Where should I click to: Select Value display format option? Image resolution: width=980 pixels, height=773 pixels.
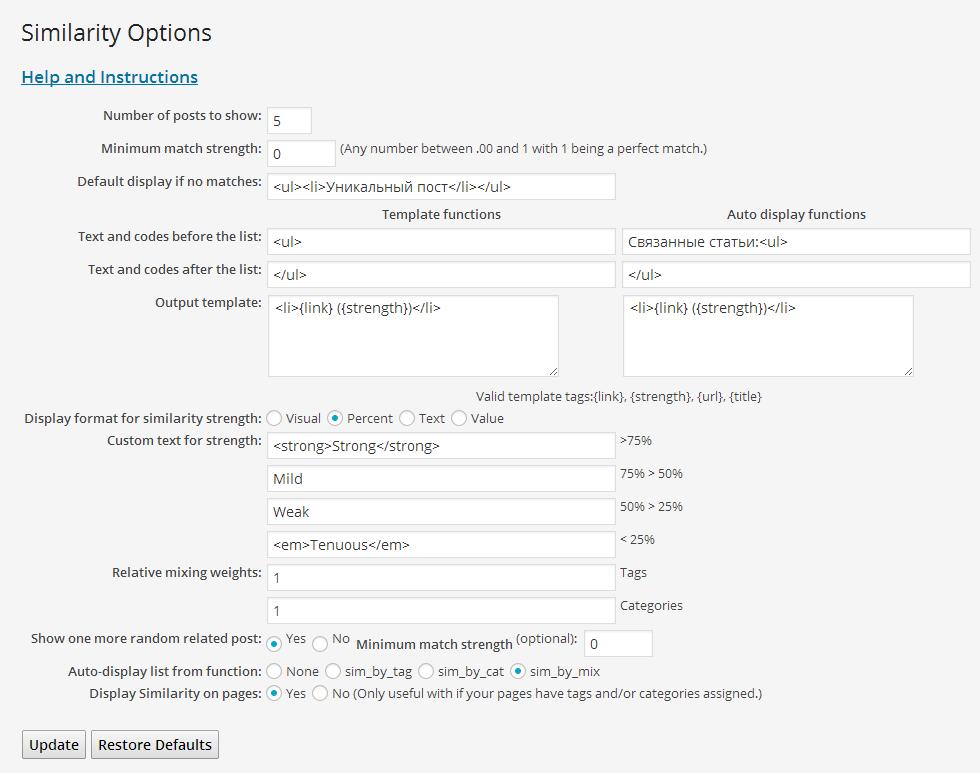459,418
